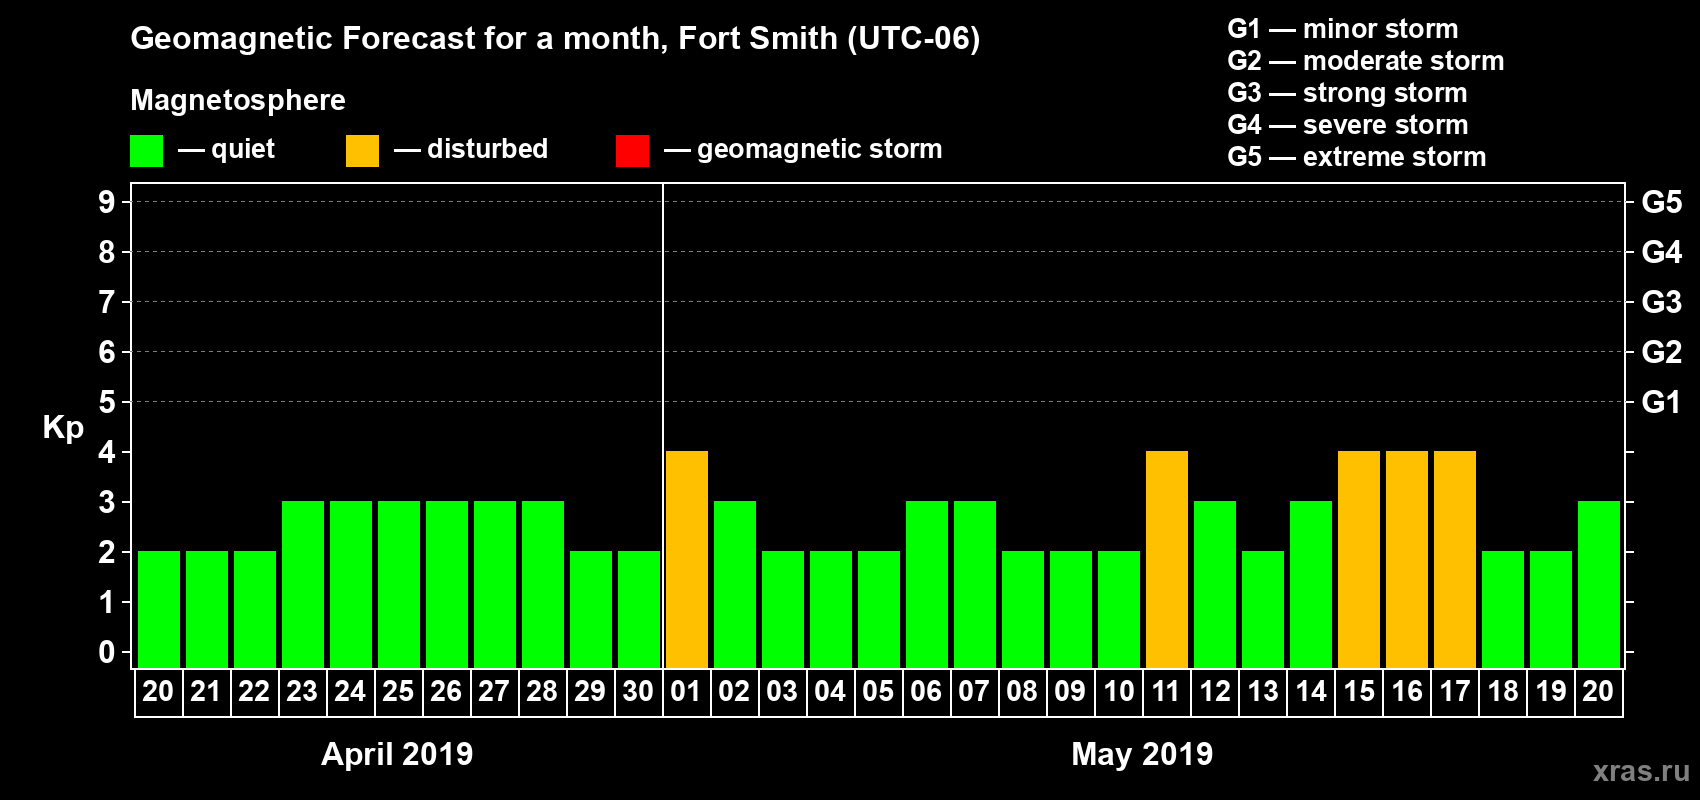1700x800 pixels.
Task: Click the G3 right axis label
Action: click(1662, 302)
